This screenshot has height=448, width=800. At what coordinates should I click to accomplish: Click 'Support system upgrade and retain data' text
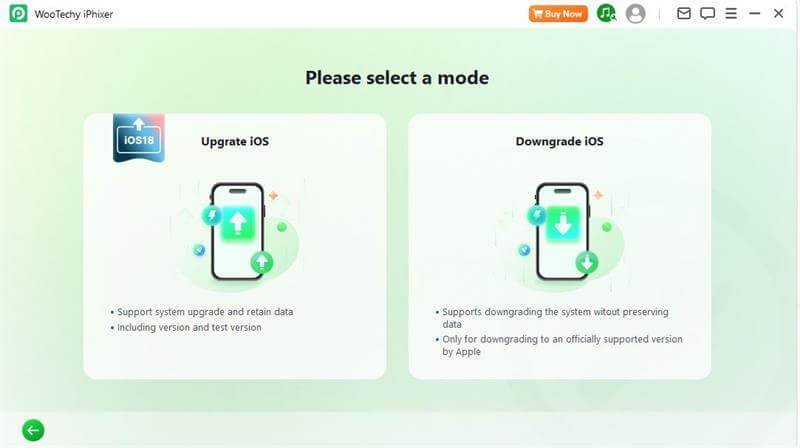205,312
